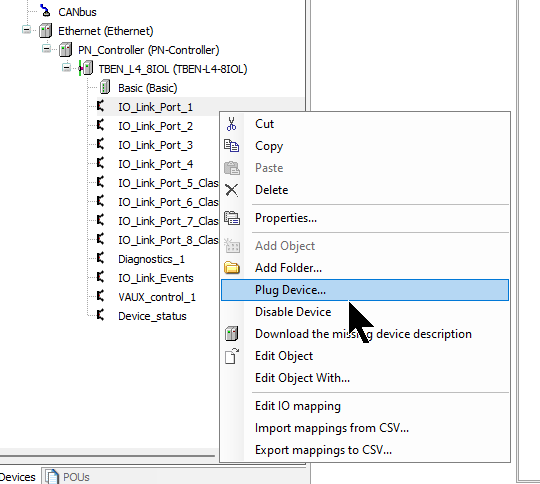Select Disable Device menu entry

(x=365, y=312)
